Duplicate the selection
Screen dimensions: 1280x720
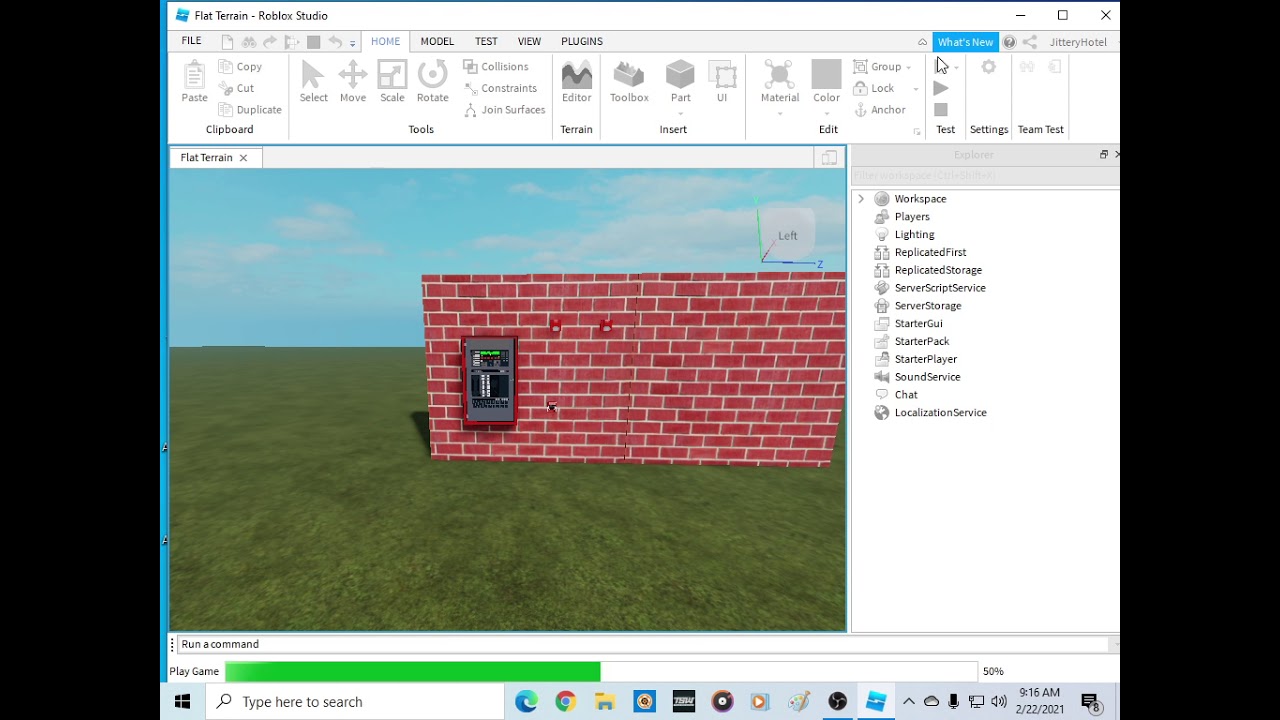coord(250,110)
